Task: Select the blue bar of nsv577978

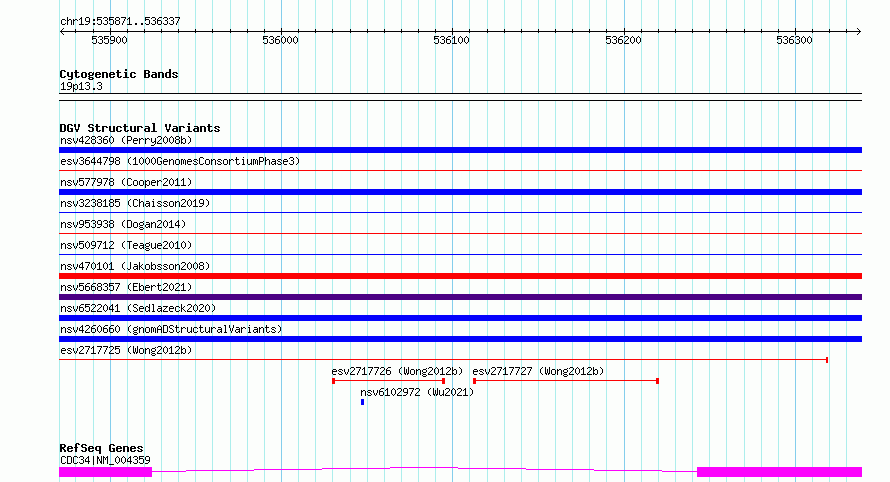Action: [x=460, y=192]
